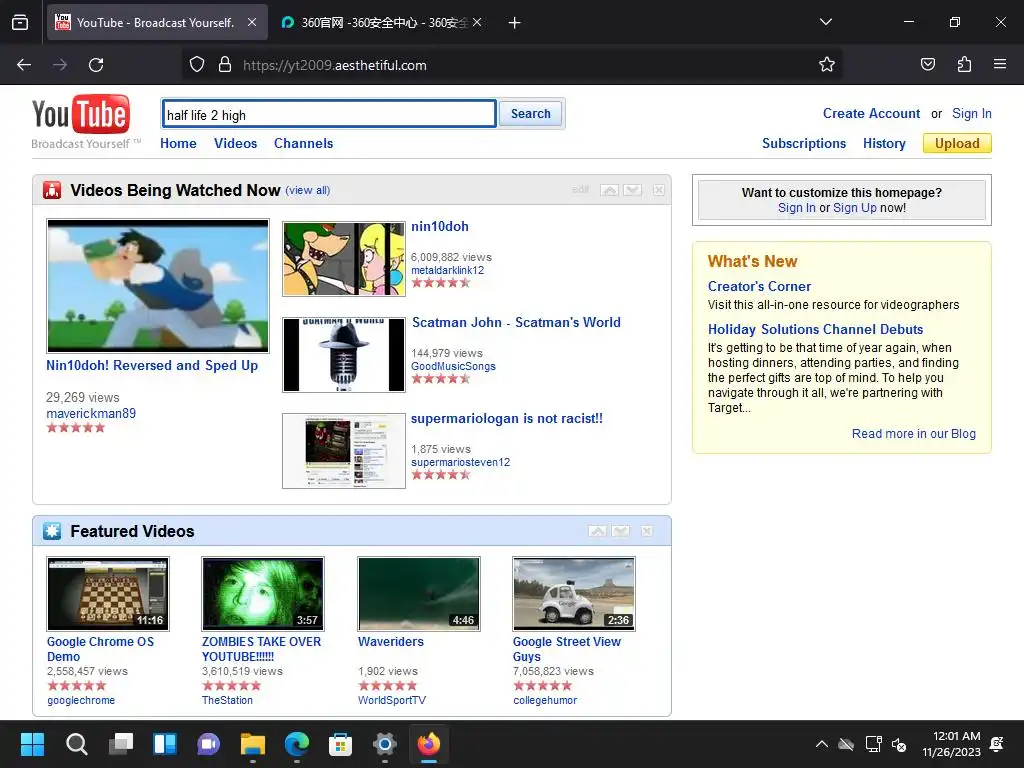Screen dimensions: 1024x768
Task: Open Subscriptions link
Action: 804,143
